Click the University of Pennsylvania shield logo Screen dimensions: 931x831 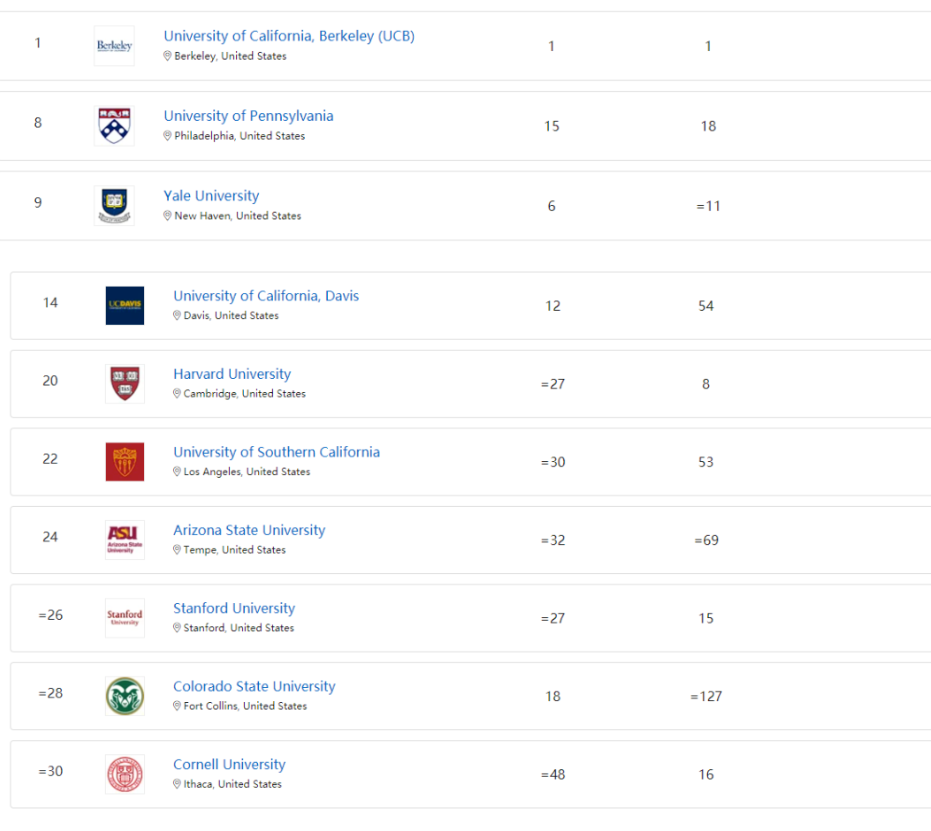pyautogui.click(x=114, y=126)
